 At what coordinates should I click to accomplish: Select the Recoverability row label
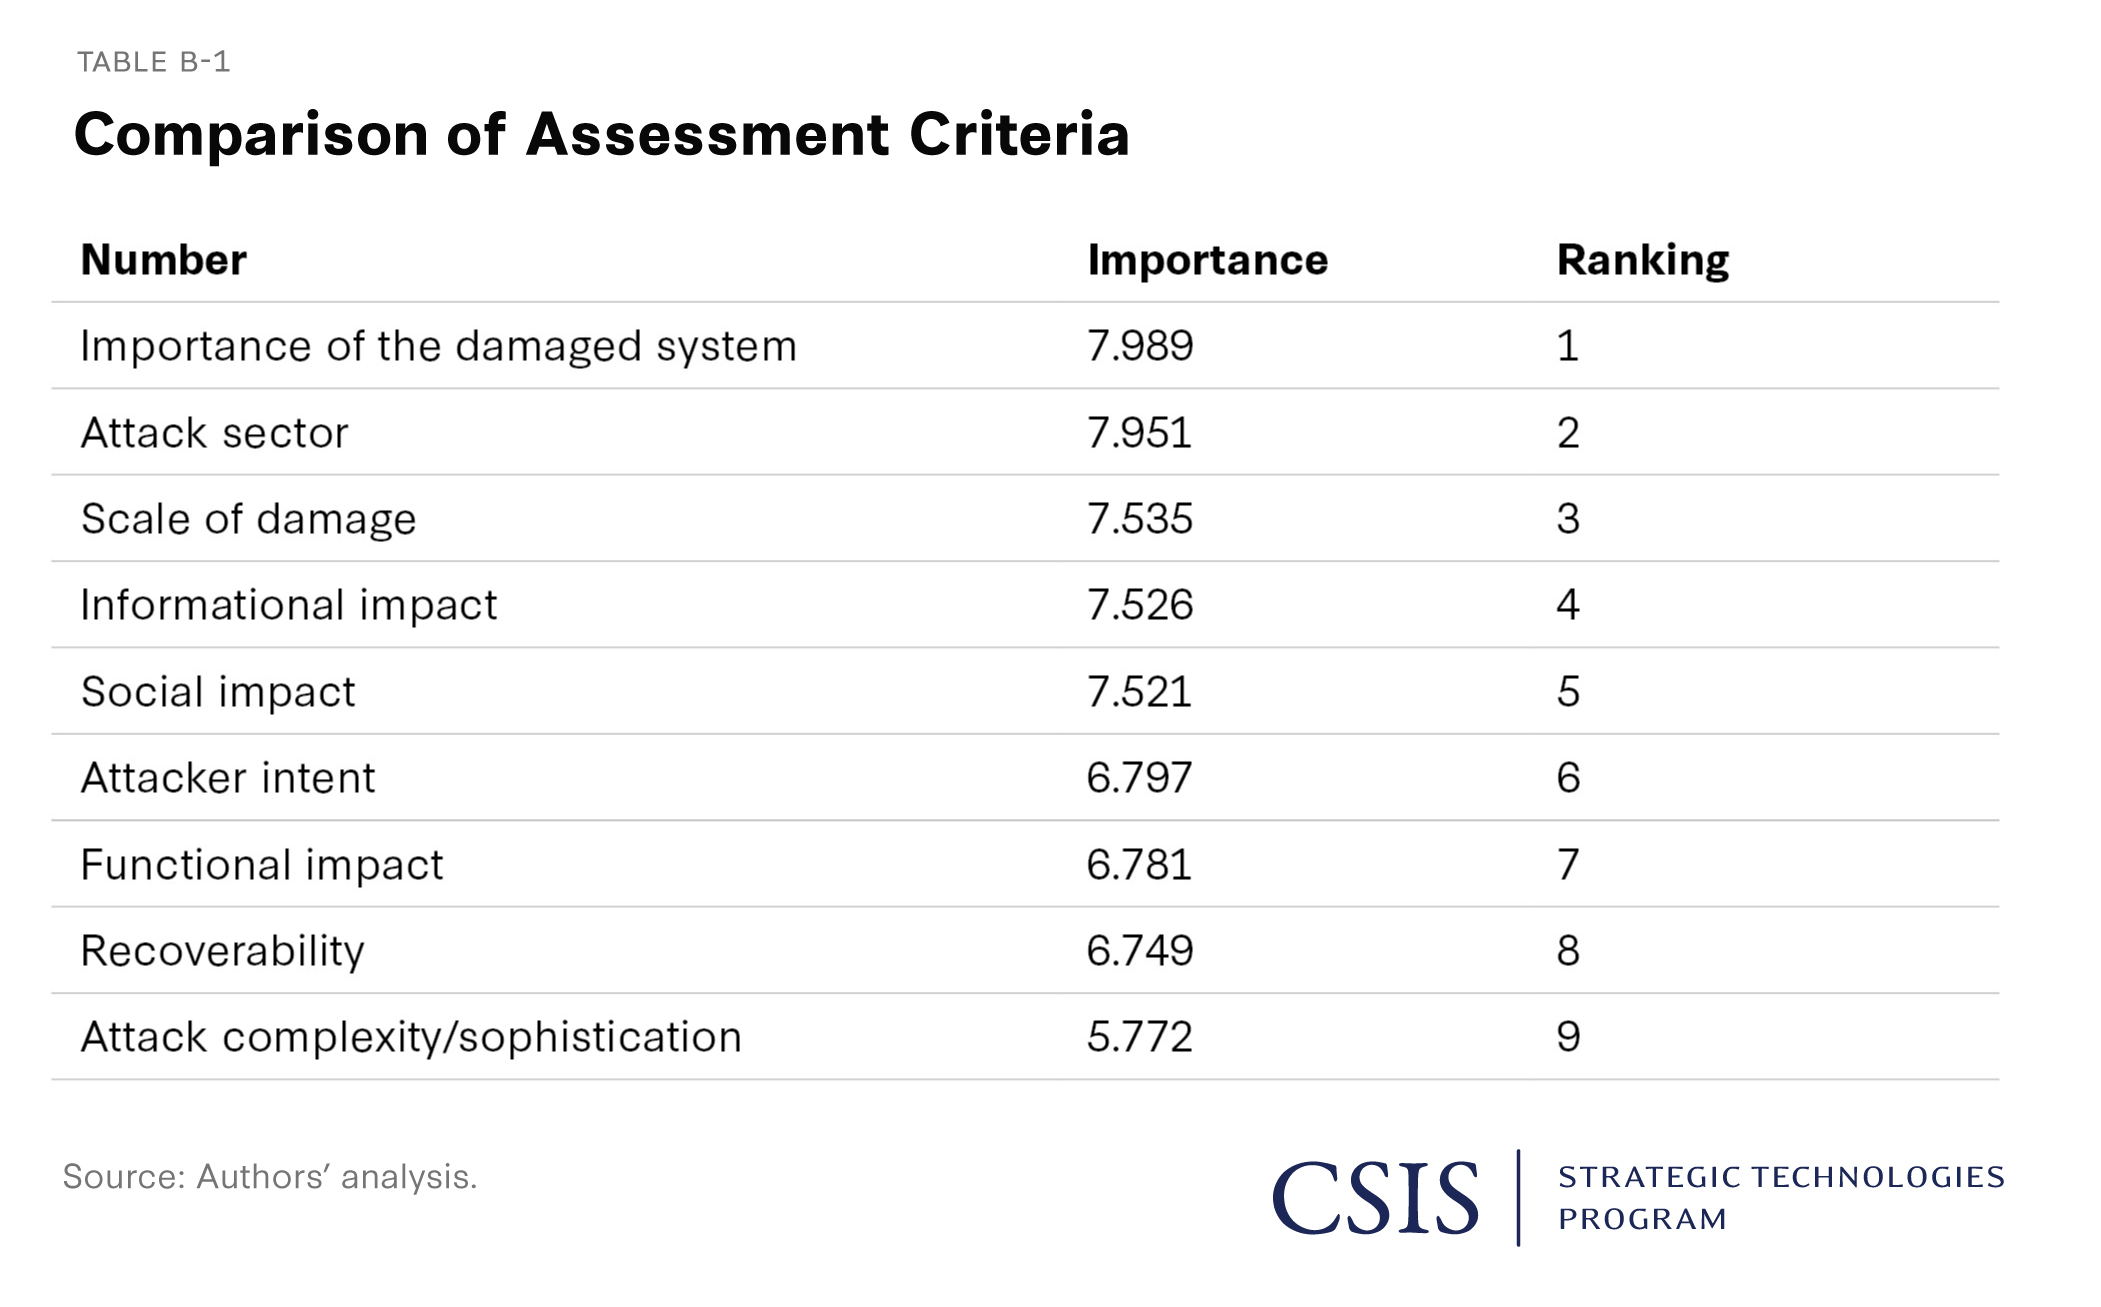222,951
